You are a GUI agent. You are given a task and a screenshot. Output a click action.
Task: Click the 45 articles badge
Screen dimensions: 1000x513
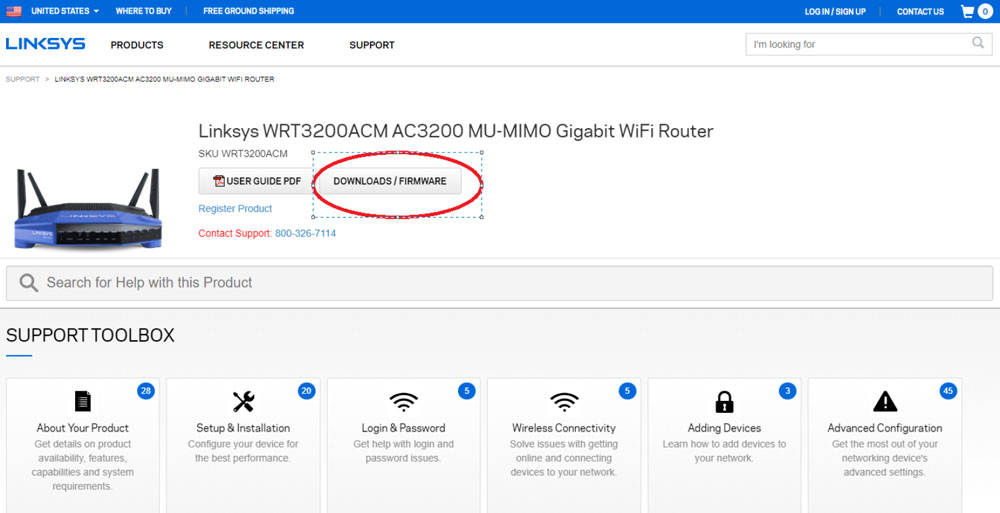coord(948,391)
